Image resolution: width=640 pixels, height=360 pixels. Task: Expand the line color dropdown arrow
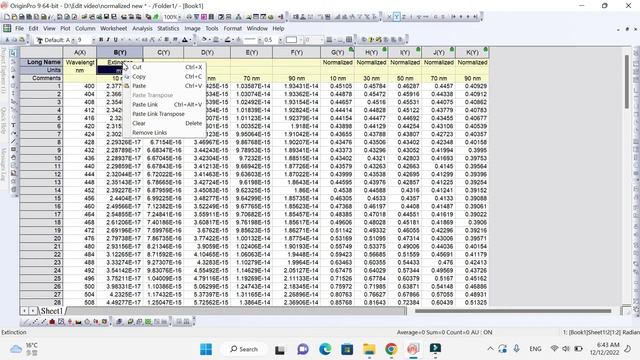click(233, 40)
